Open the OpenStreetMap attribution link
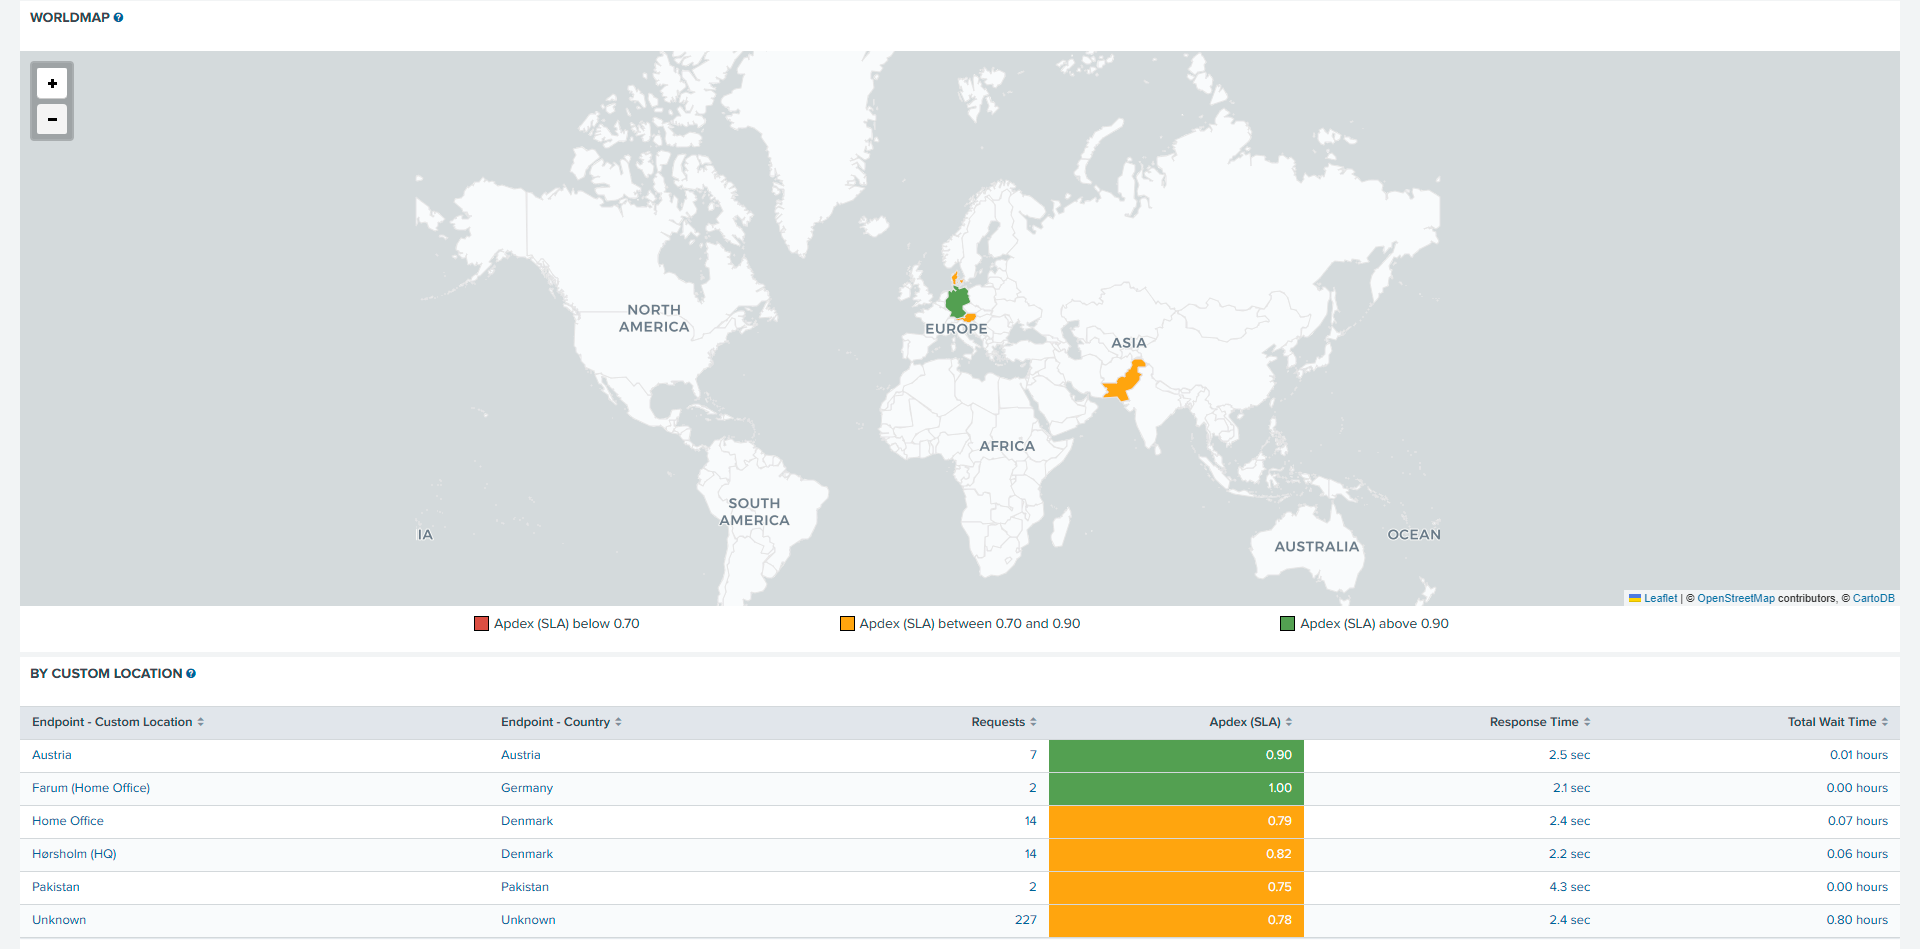Image resolution: width=1920 pixels, height=949 pixels. click(x=1735, y=598)
